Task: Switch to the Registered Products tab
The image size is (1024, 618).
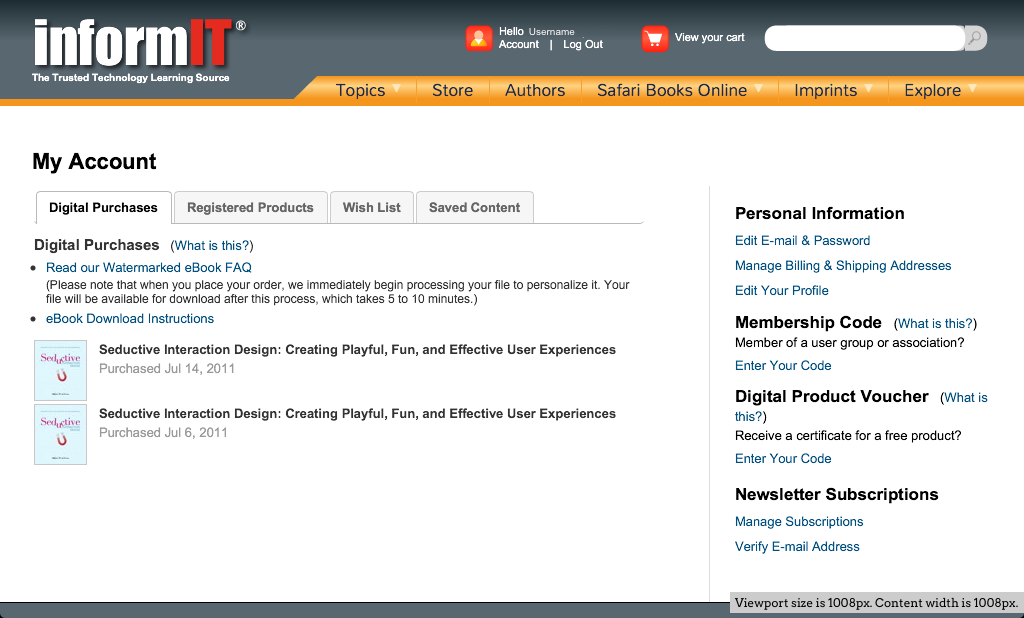Action: pos(250,208)
